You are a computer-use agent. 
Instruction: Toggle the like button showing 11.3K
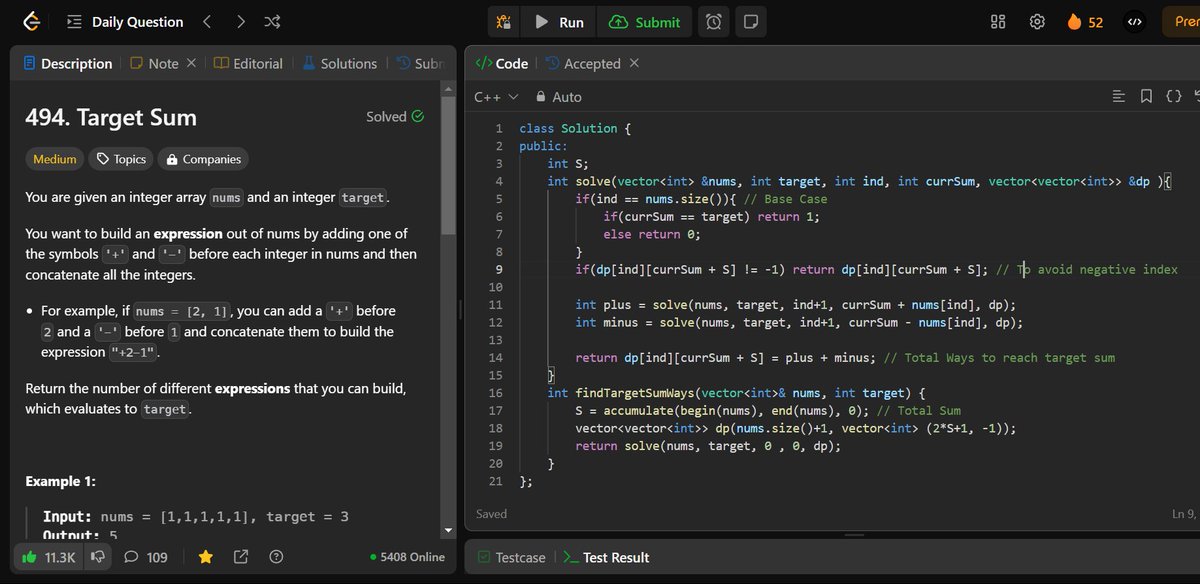pyautogui.click(x=47, y=557)
